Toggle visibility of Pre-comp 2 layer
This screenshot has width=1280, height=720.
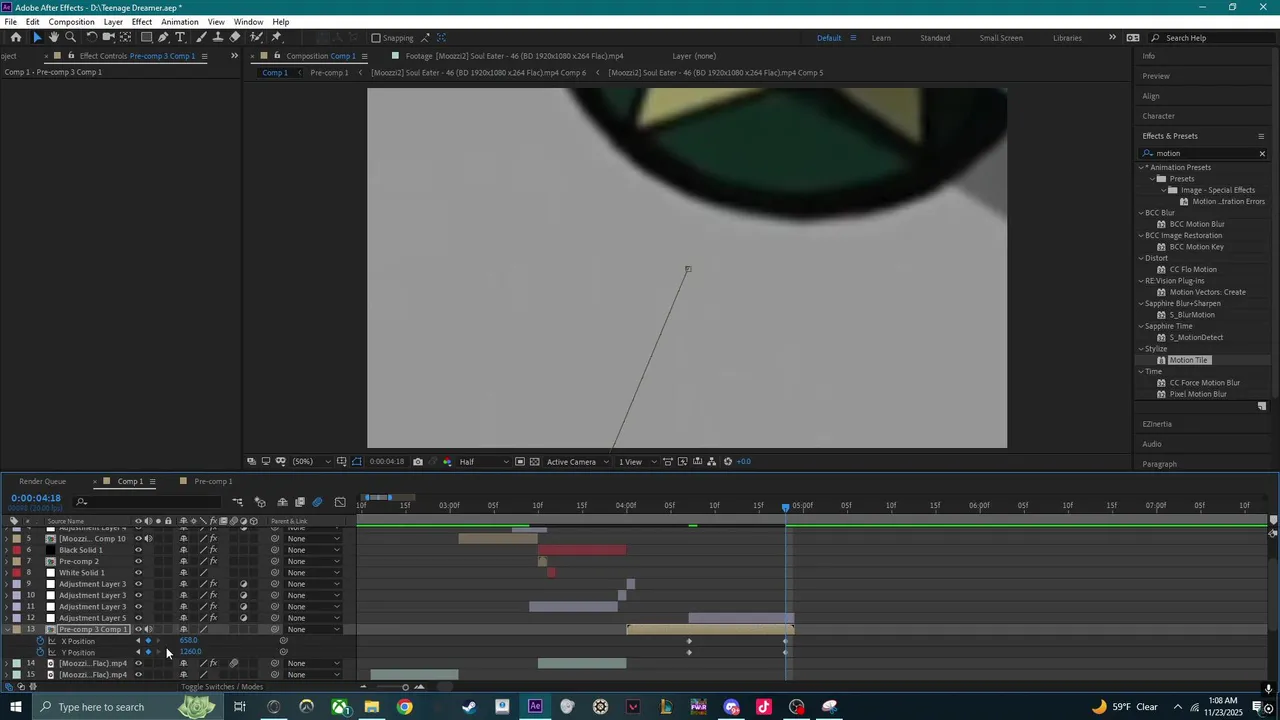tap(139, 562)
